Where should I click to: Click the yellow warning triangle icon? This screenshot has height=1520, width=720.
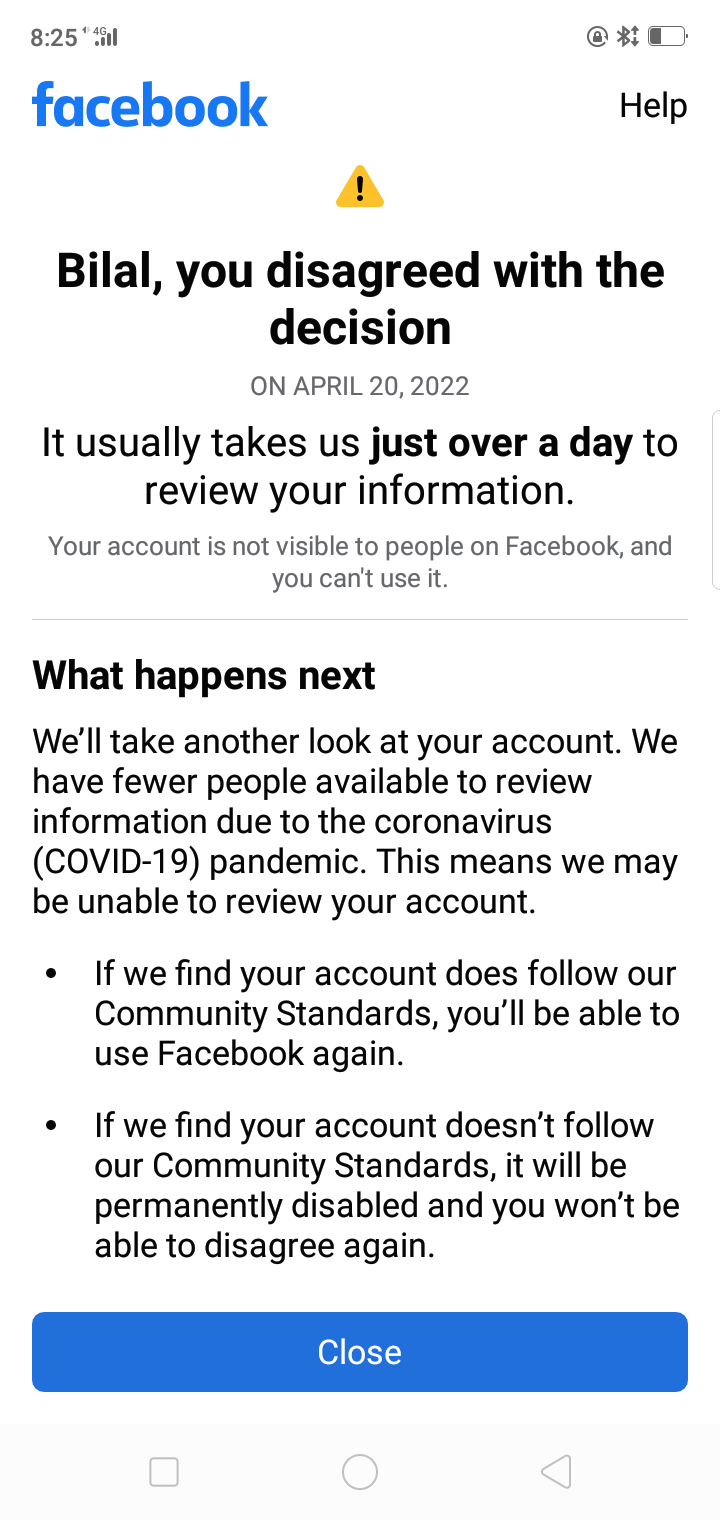(x=360, y=186)
